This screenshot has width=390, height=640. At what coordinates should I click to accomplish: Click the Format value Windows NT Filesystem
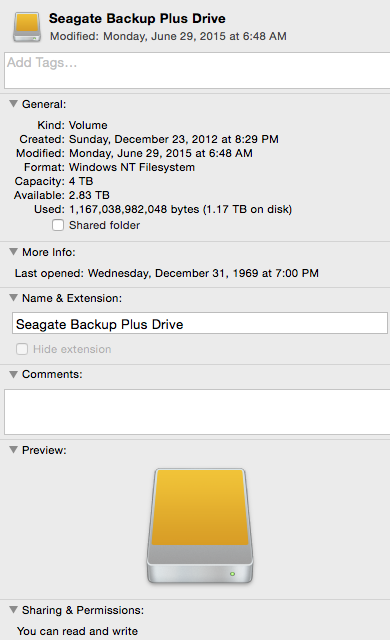point(132,167)
